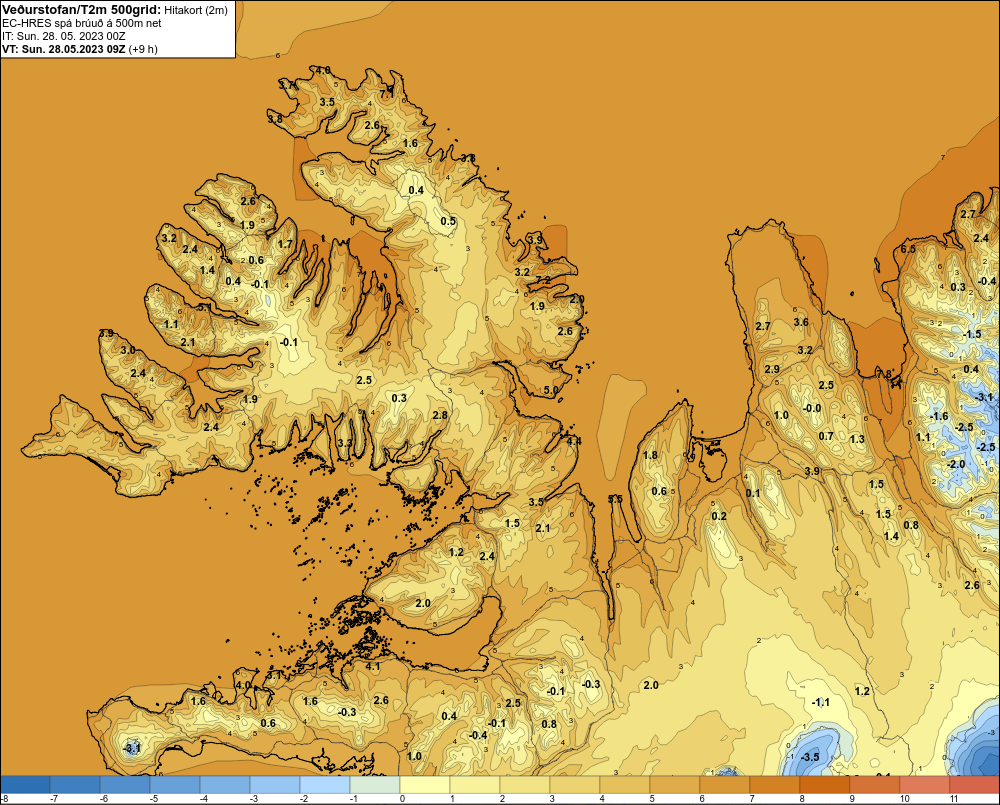
Task: Click the "3.3" temperature value
Action: click(344, 443)
